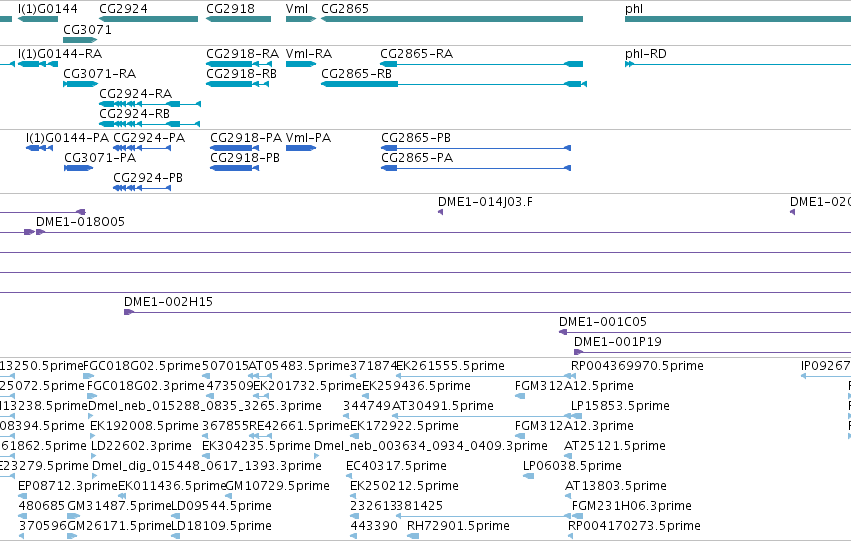Viewport: 851px width, 541px height.
Task: Click the DME1-018O05 clone
Action: (443, 232)
